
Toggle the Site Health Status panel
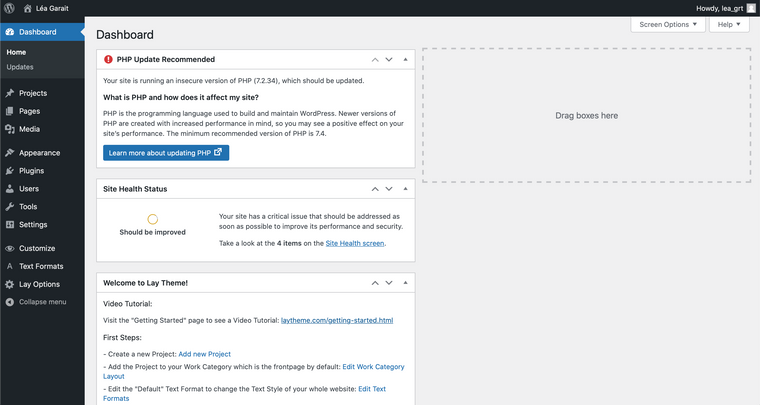pos(405,189)
